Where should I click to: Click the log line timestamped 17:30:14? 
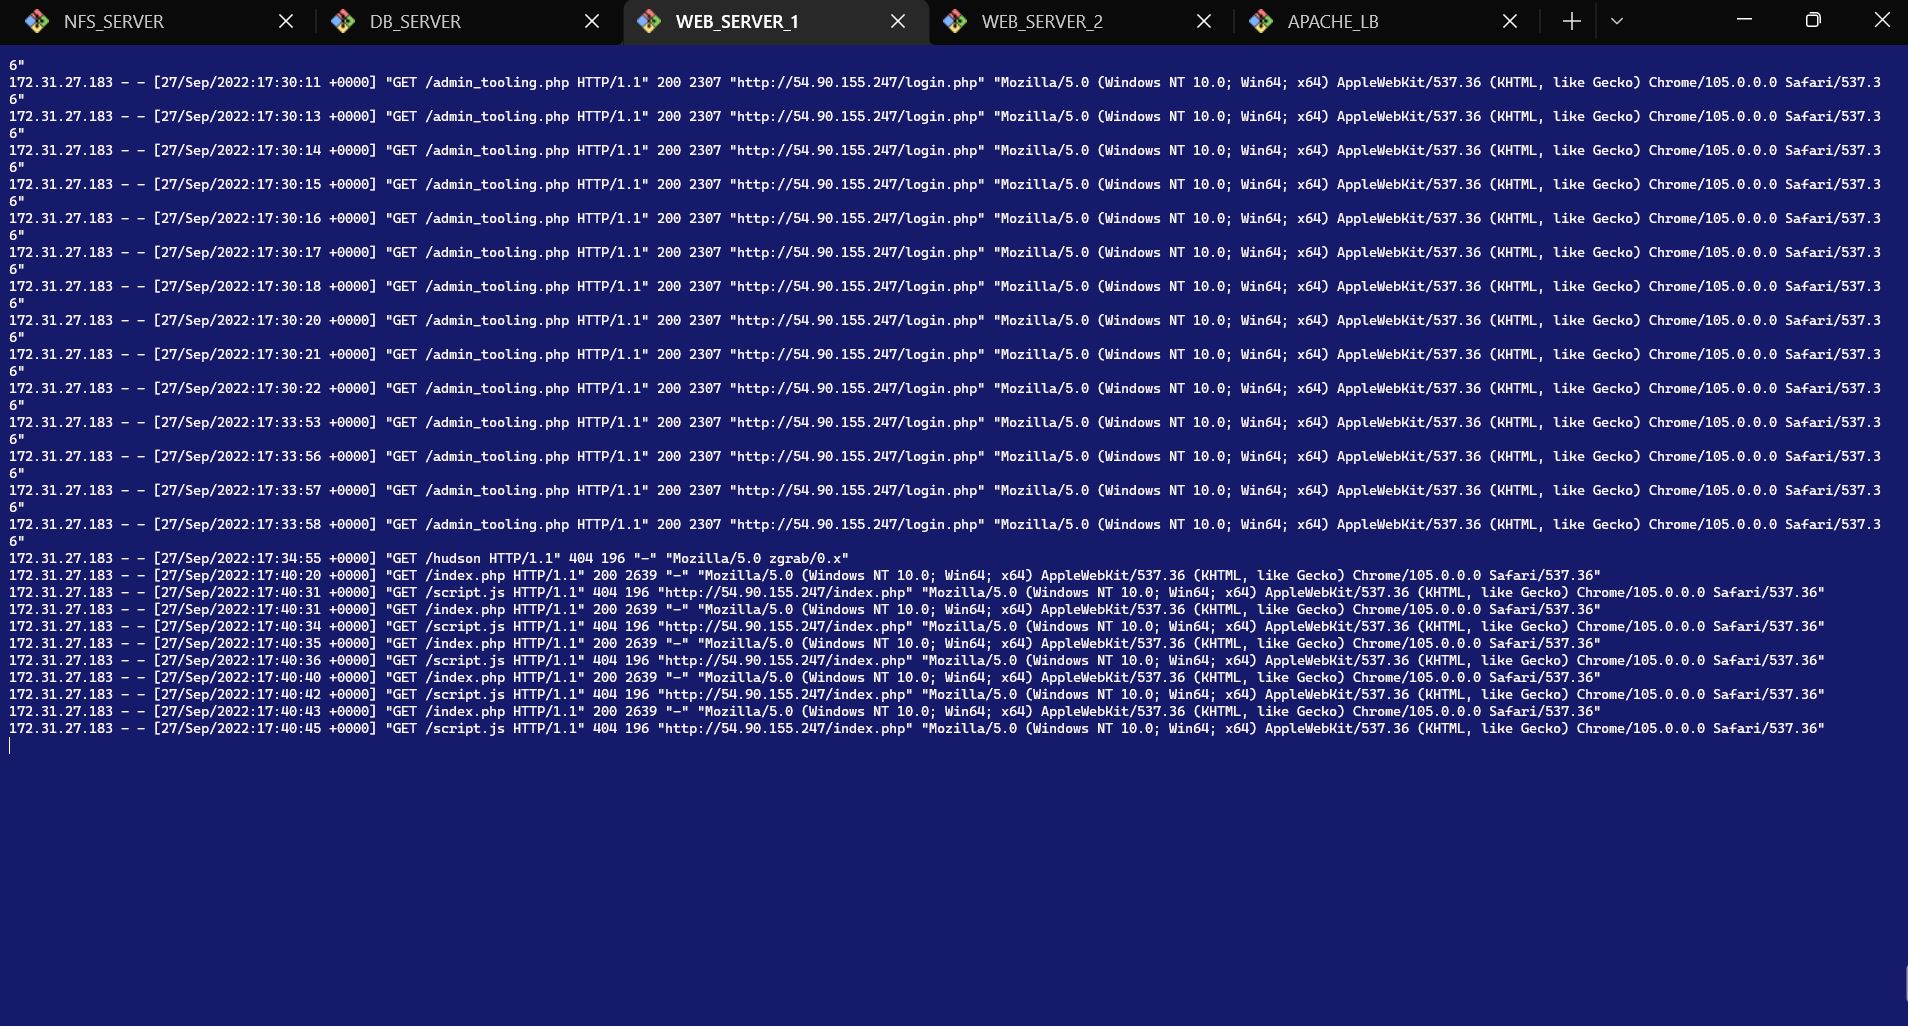click(945, 159)
